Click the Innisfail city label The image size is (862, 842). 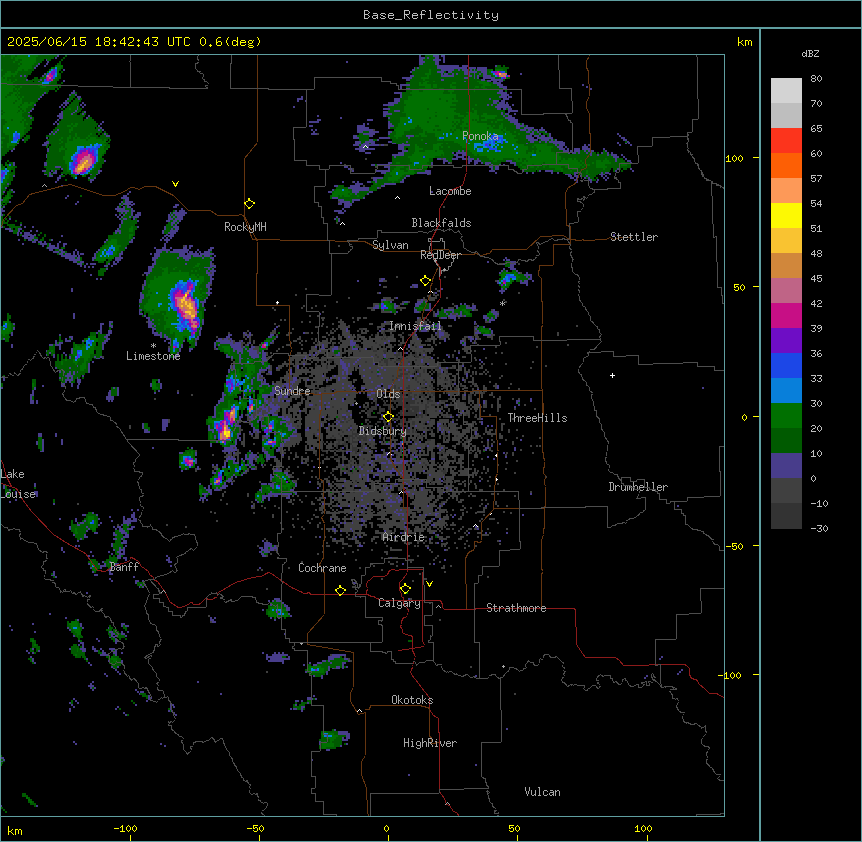pyautogui.click(x=415, y=326)
